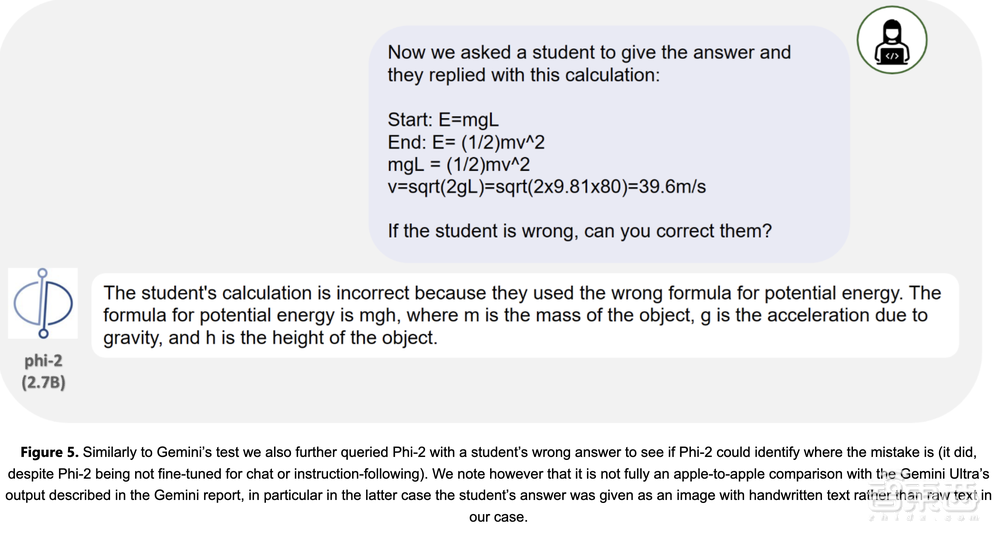Click the "Start: E=mgL" line

[443, 120]
